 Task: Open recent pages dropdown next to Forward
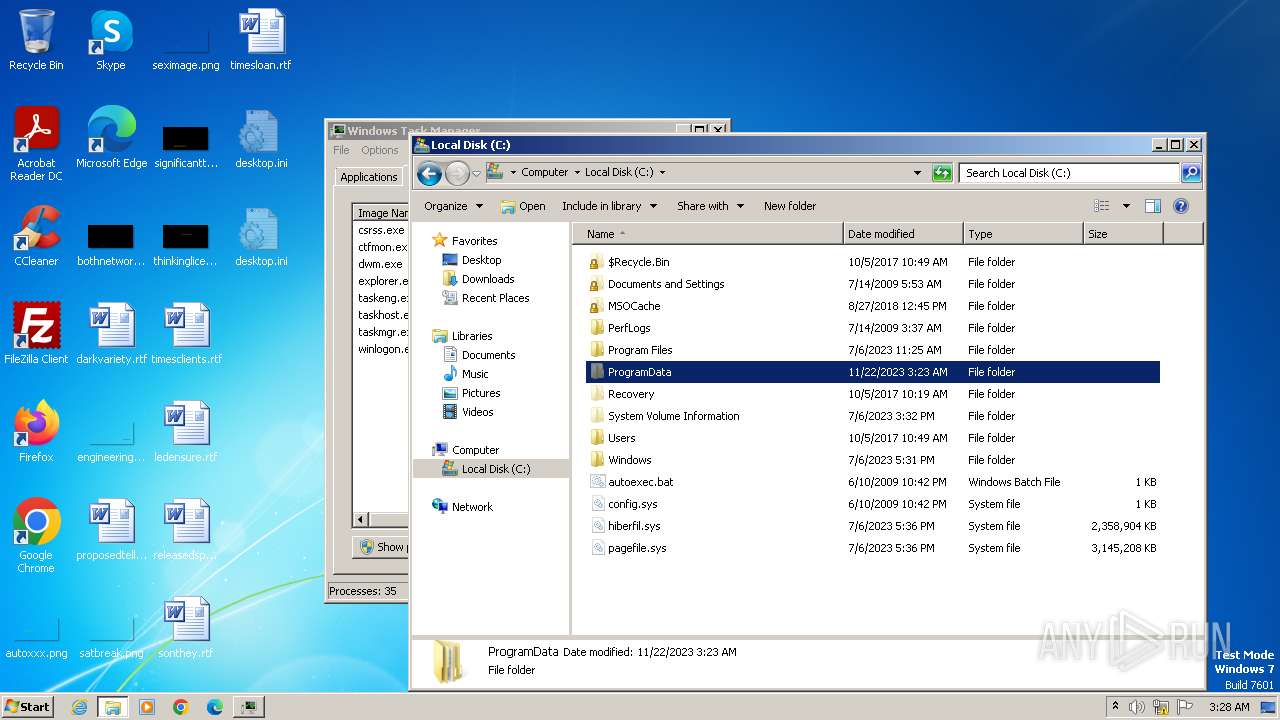point(476,173)
